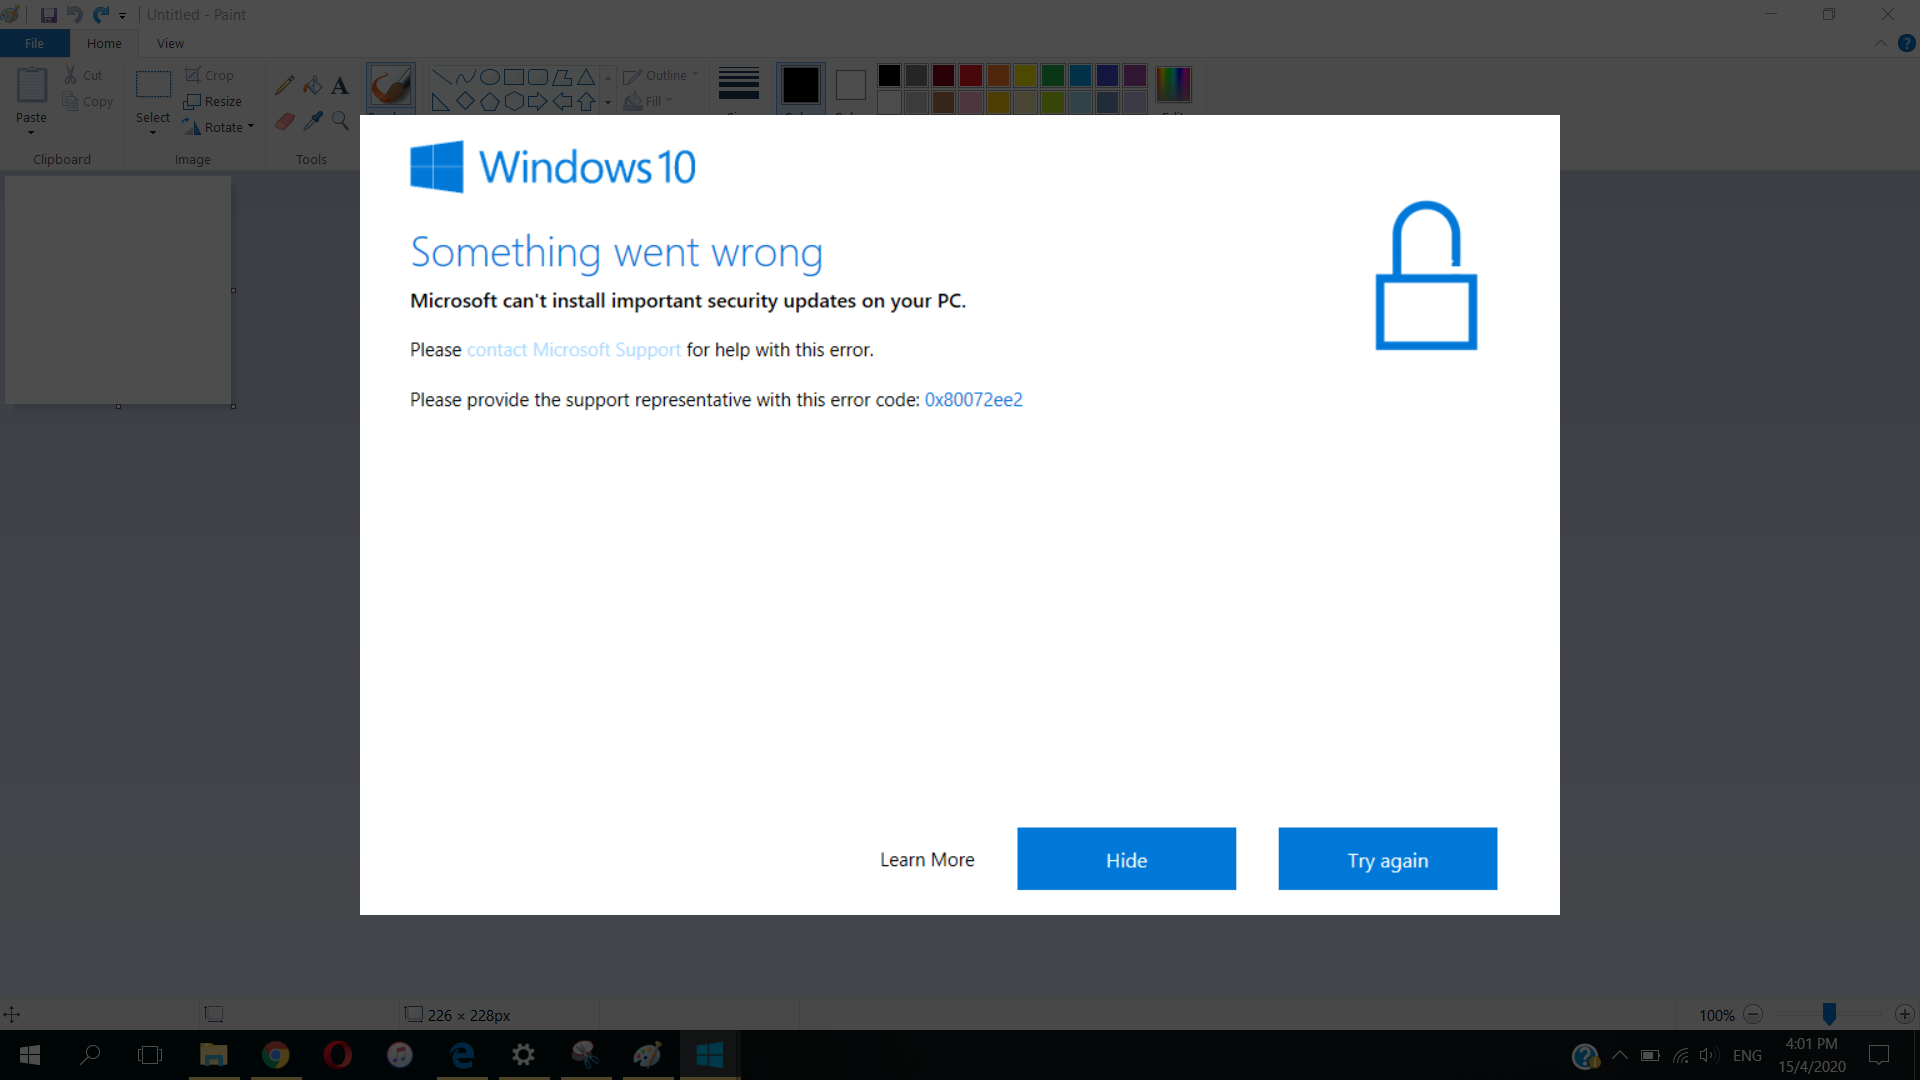Click the Try again button
The width and height of the screenshot is (1920, 1080).
point(1387,859)
